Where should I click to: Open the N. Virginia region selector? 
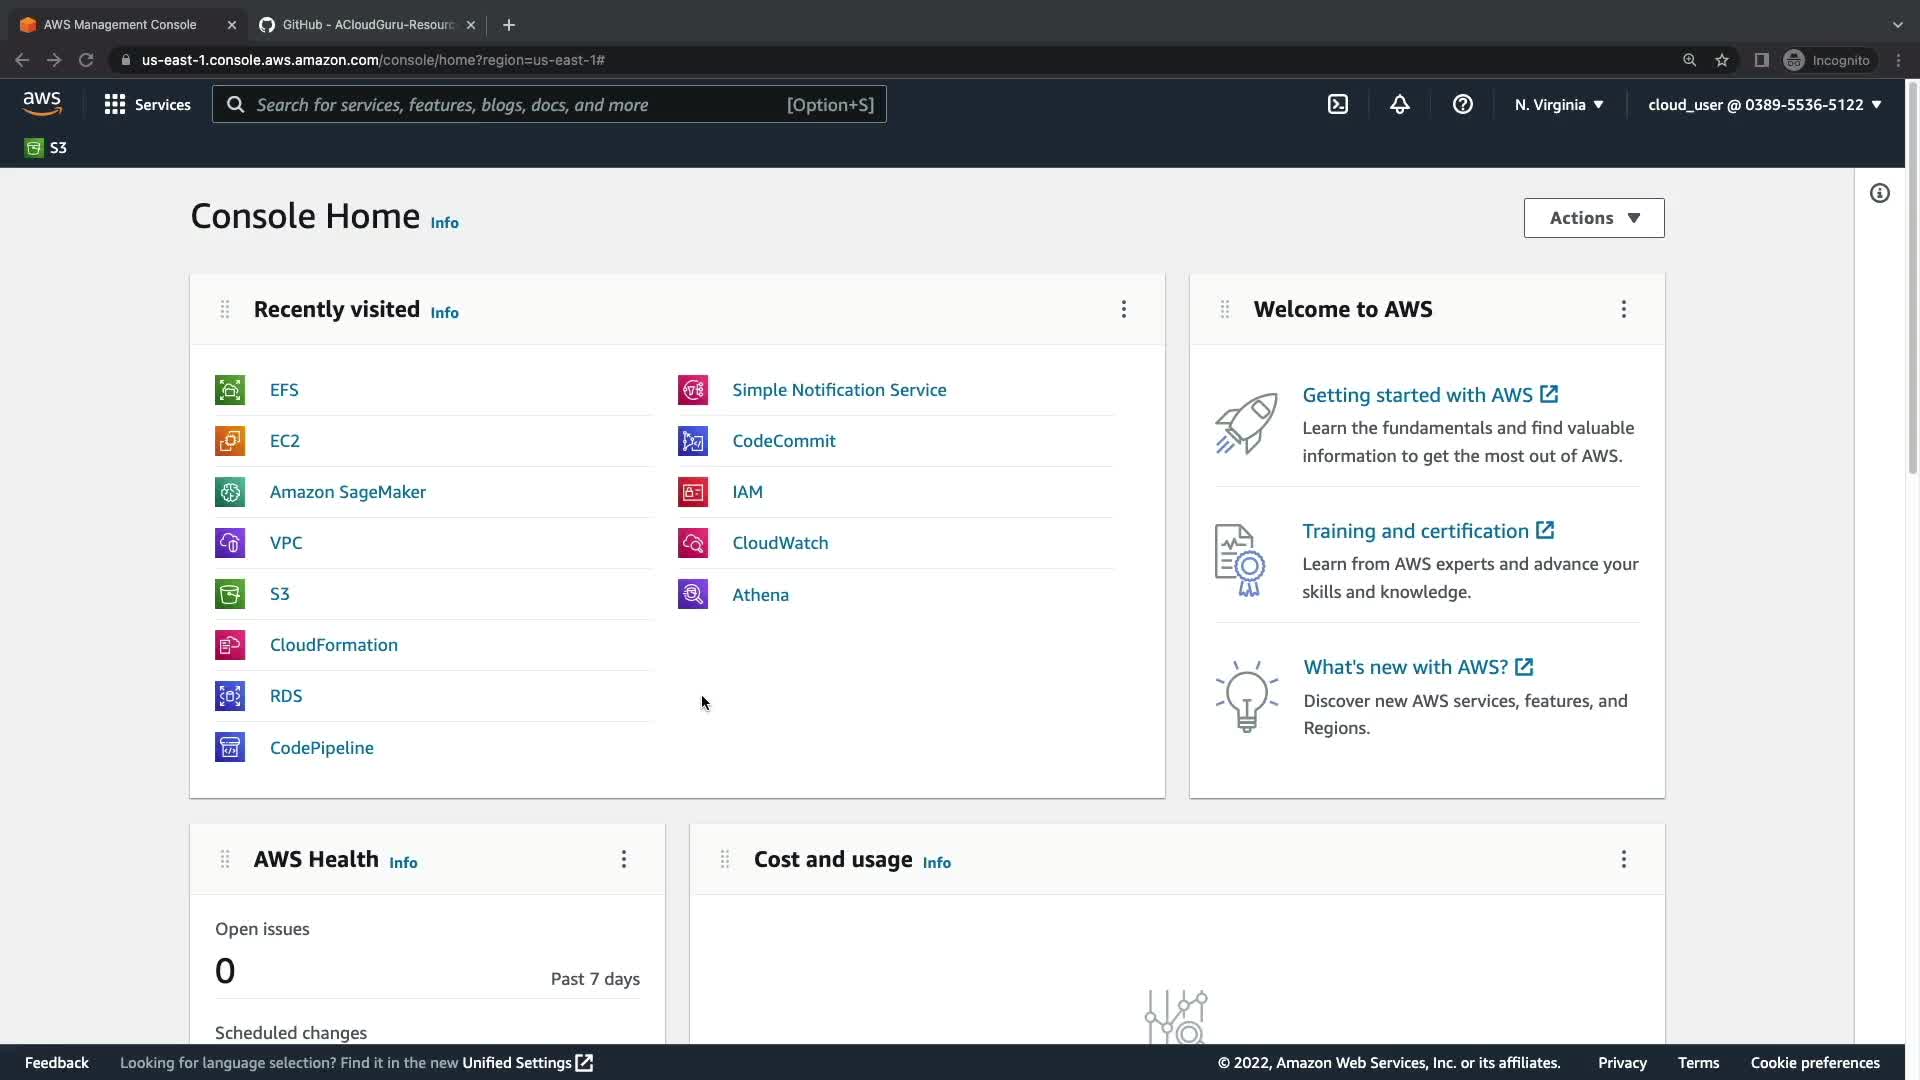pyautogui.click(x=1559, y=104)
